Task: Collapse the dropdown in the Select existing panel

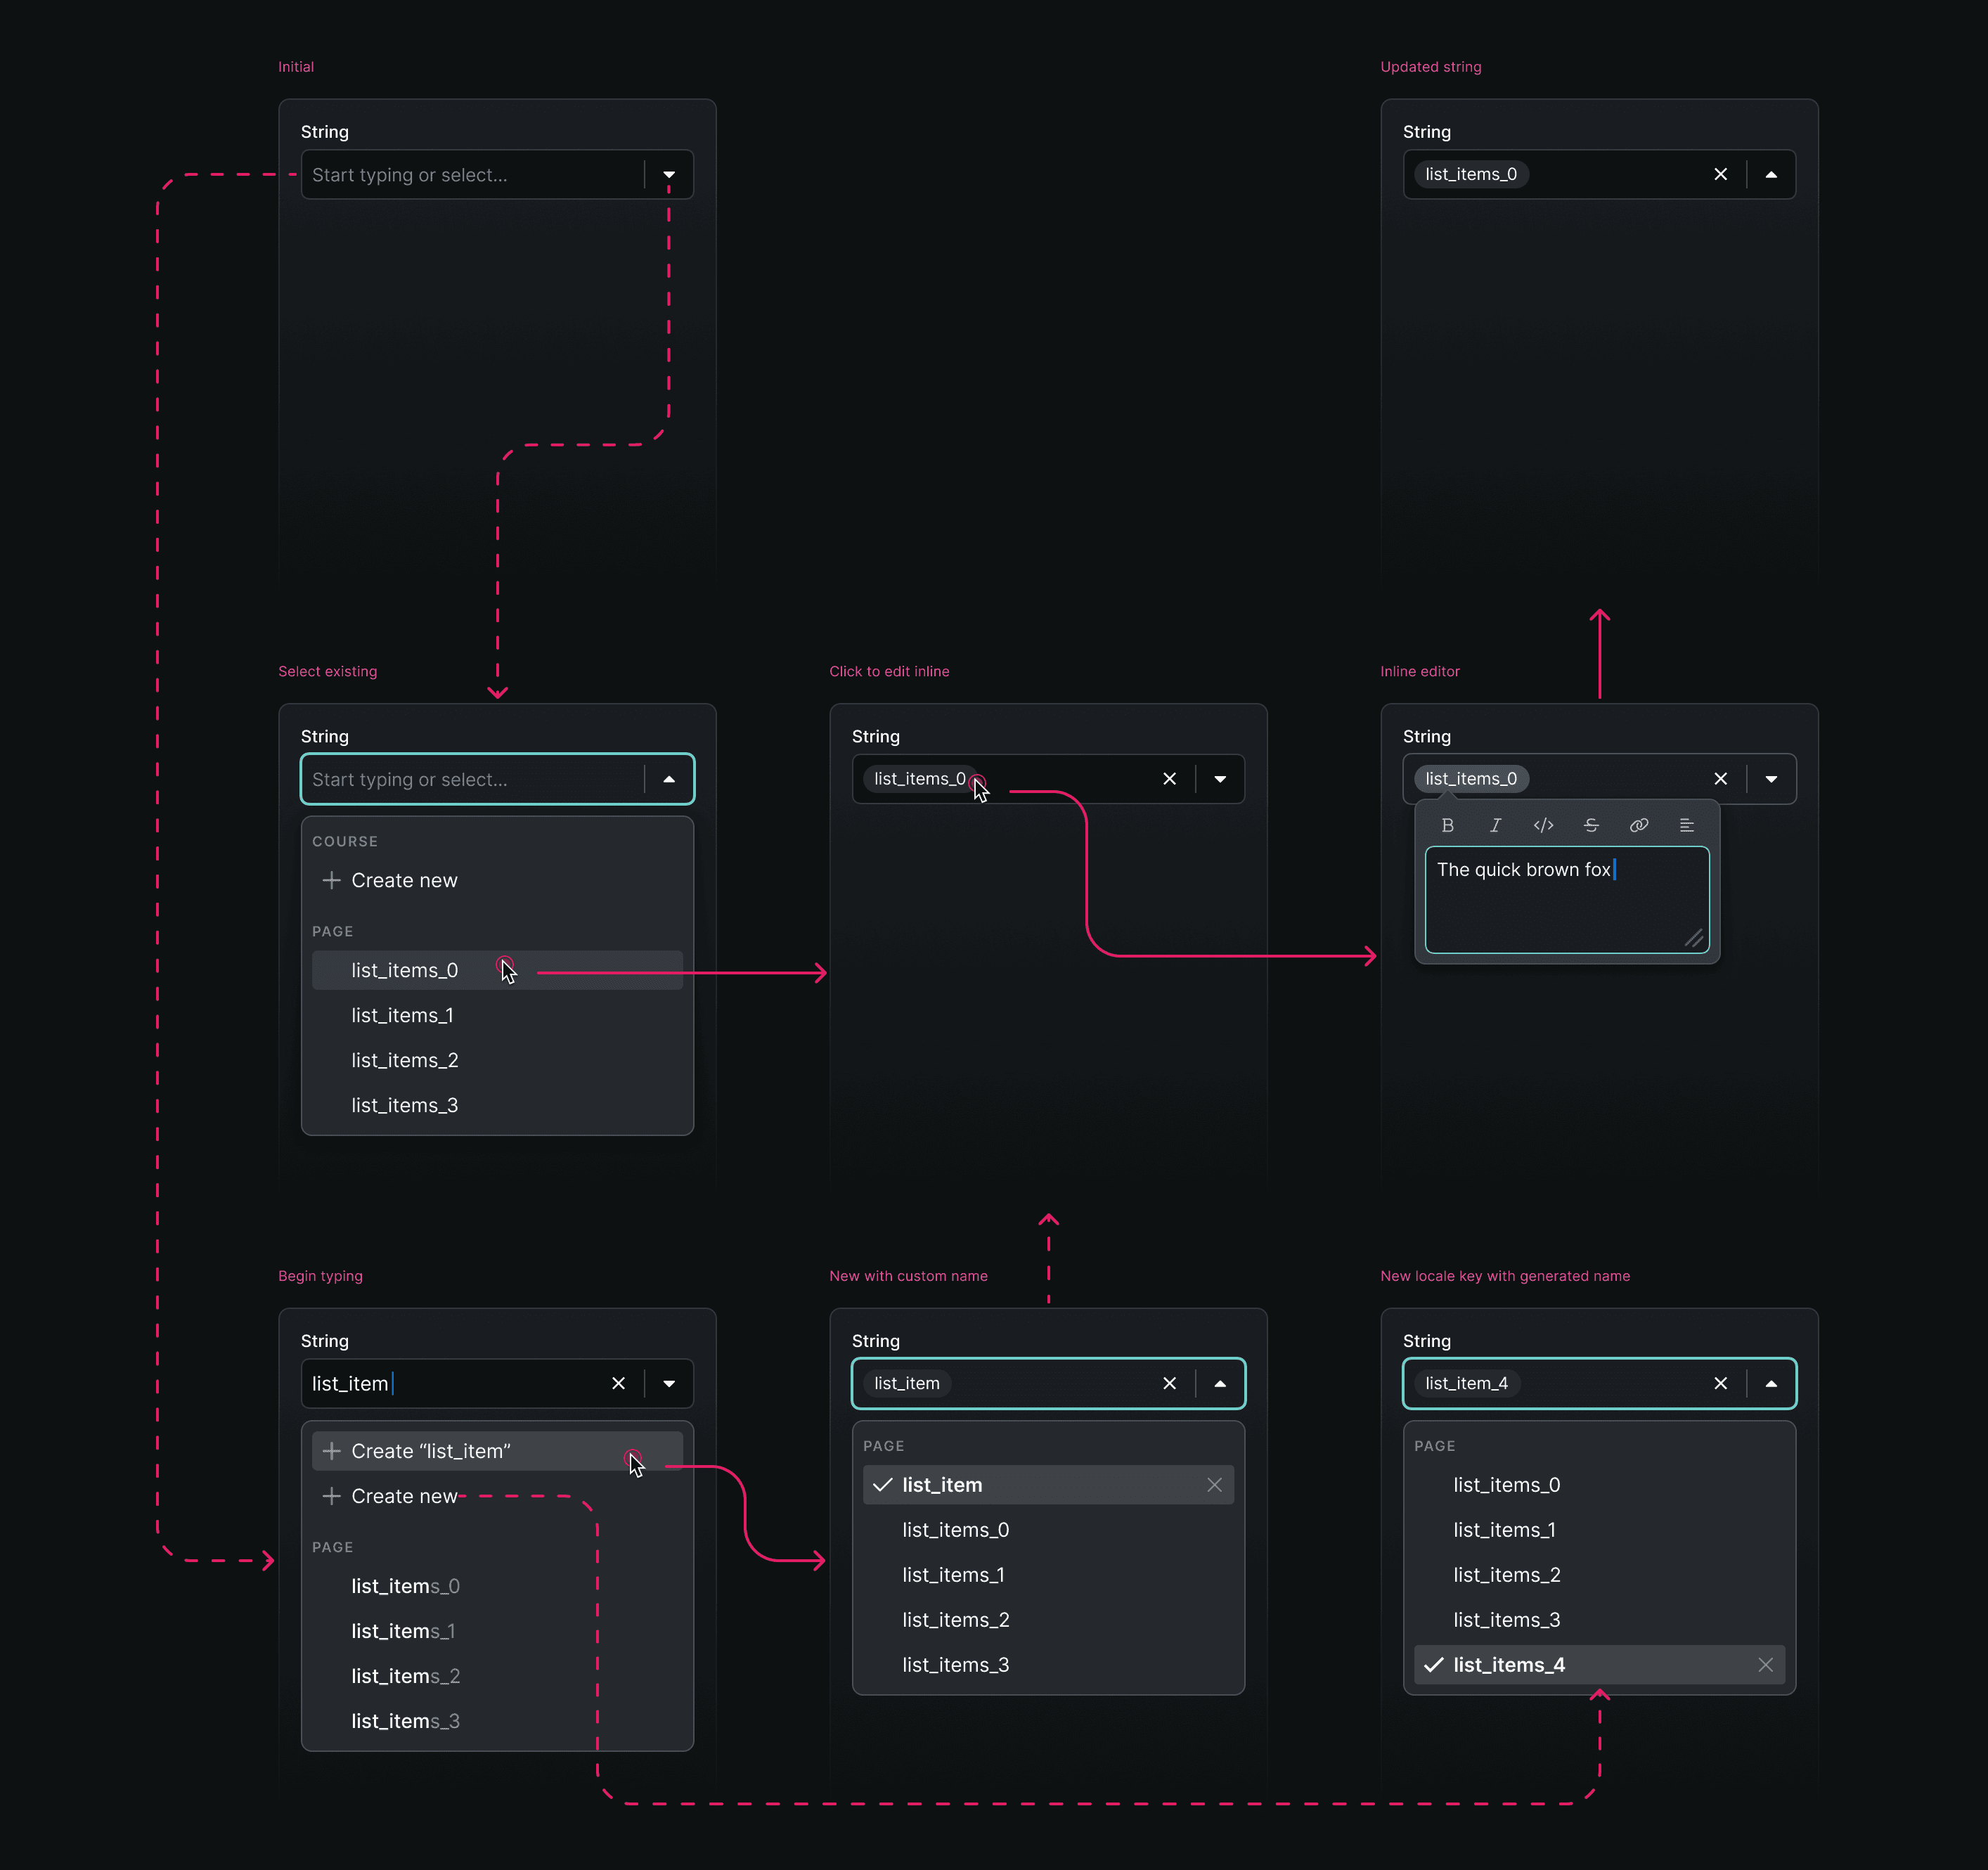Action: 669,779
